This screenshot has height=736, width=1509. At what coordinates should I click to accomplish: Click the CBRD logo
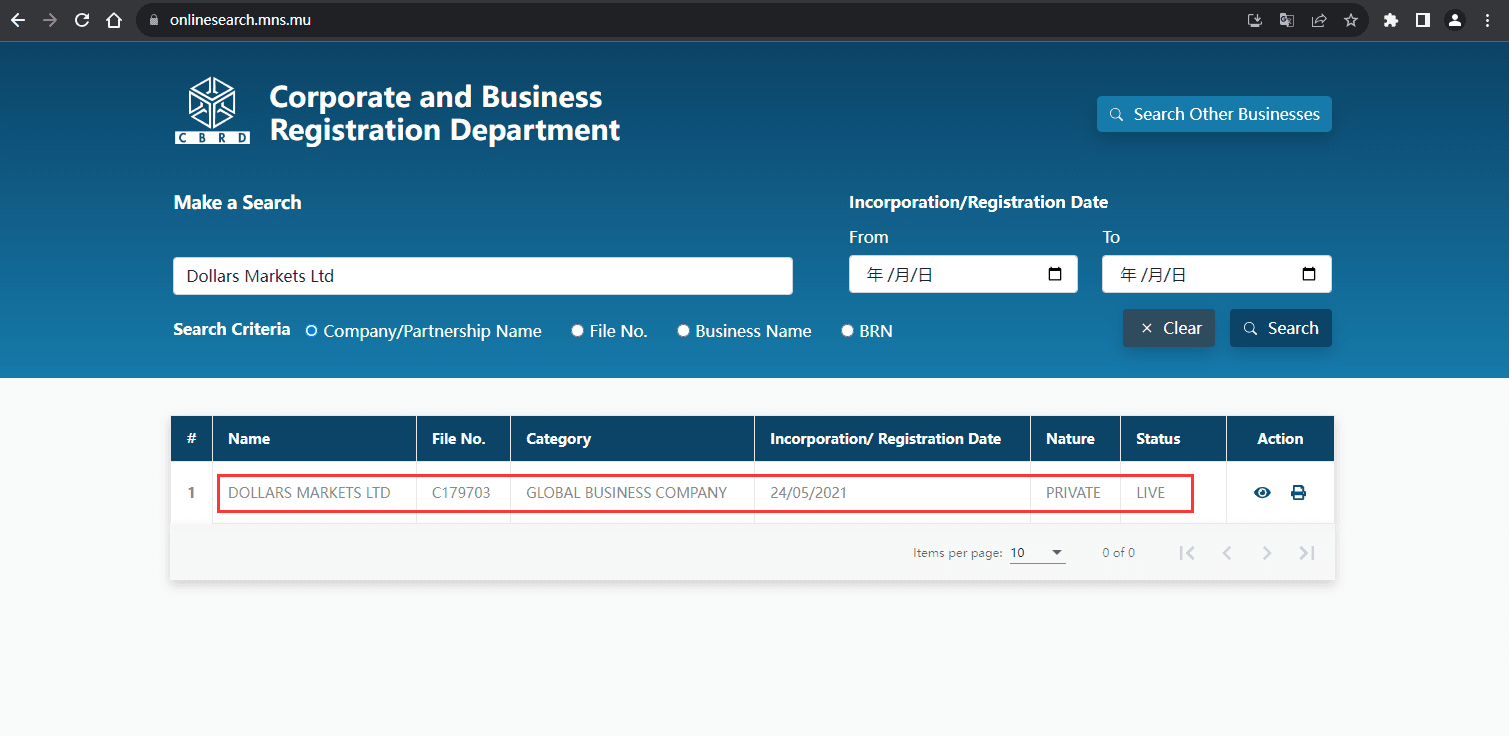(212, 110)
